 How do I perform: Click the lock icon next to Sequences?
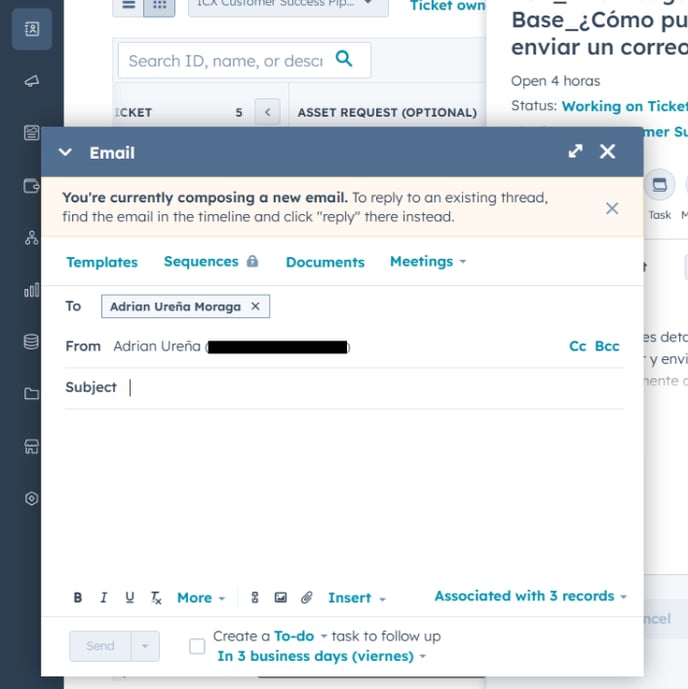point(252,261)
